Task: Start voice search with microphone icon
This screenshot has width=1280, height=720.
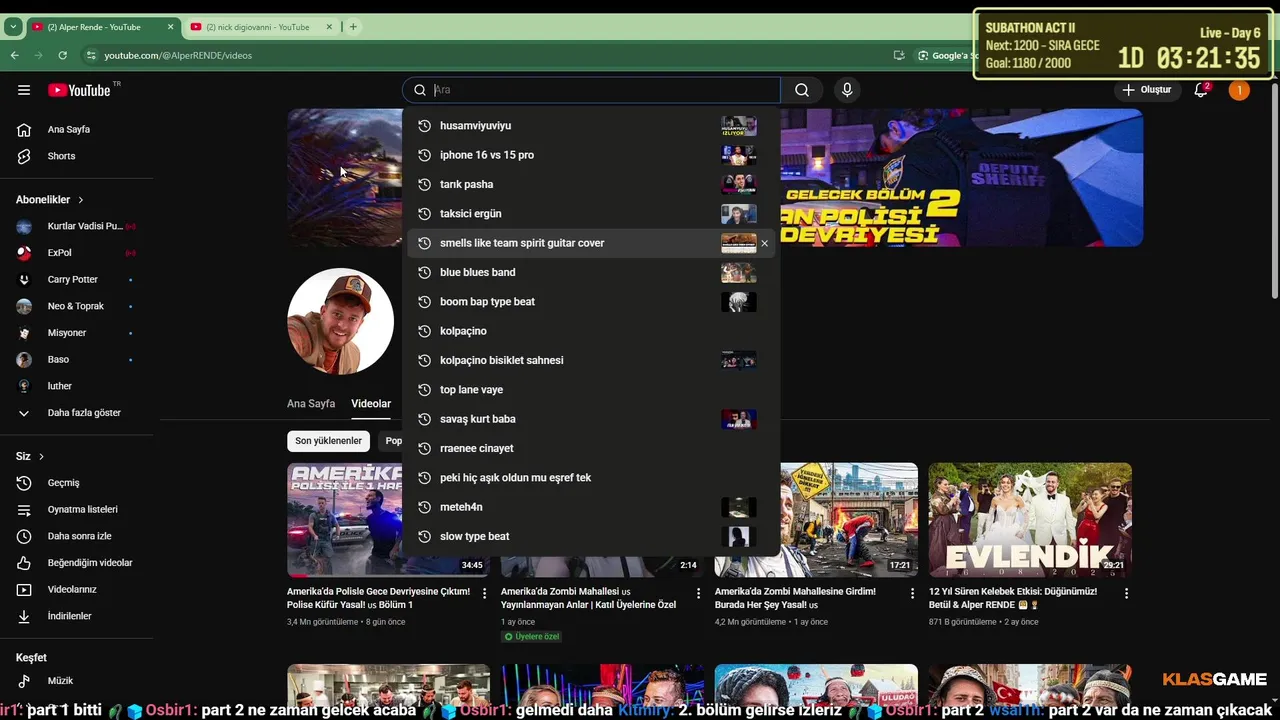Action: point(847,90)
